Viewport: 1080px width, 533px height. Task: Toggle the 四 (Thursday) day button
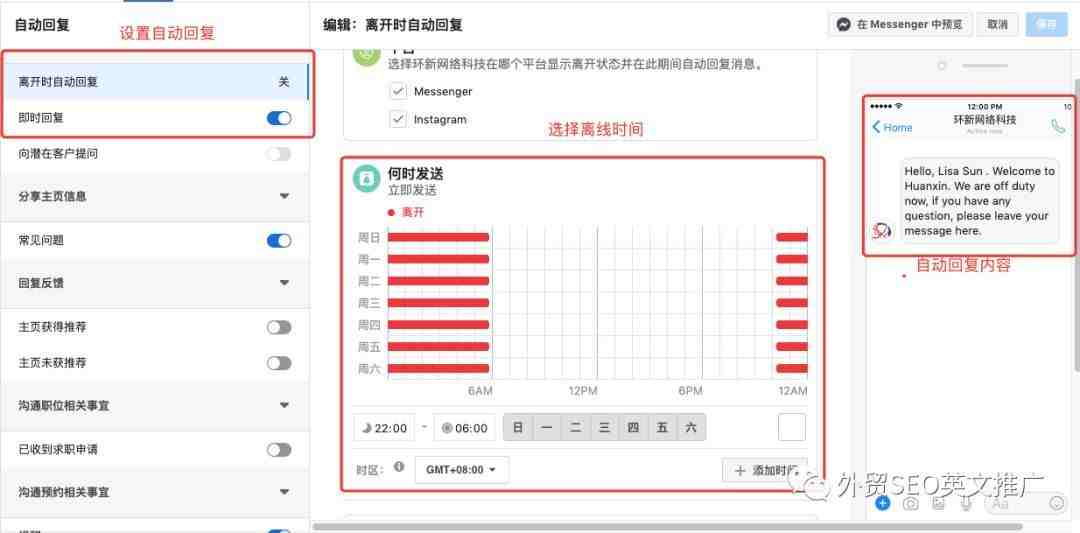click(634, 428)
